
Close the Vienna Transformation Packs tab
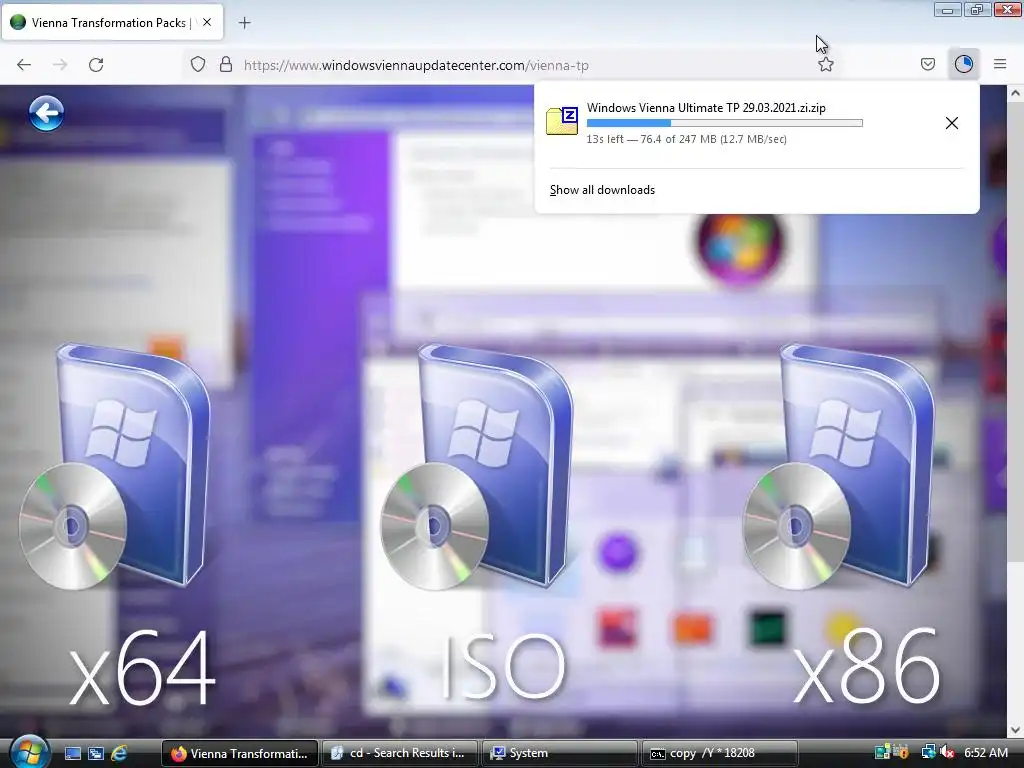(x=207, y=22)
